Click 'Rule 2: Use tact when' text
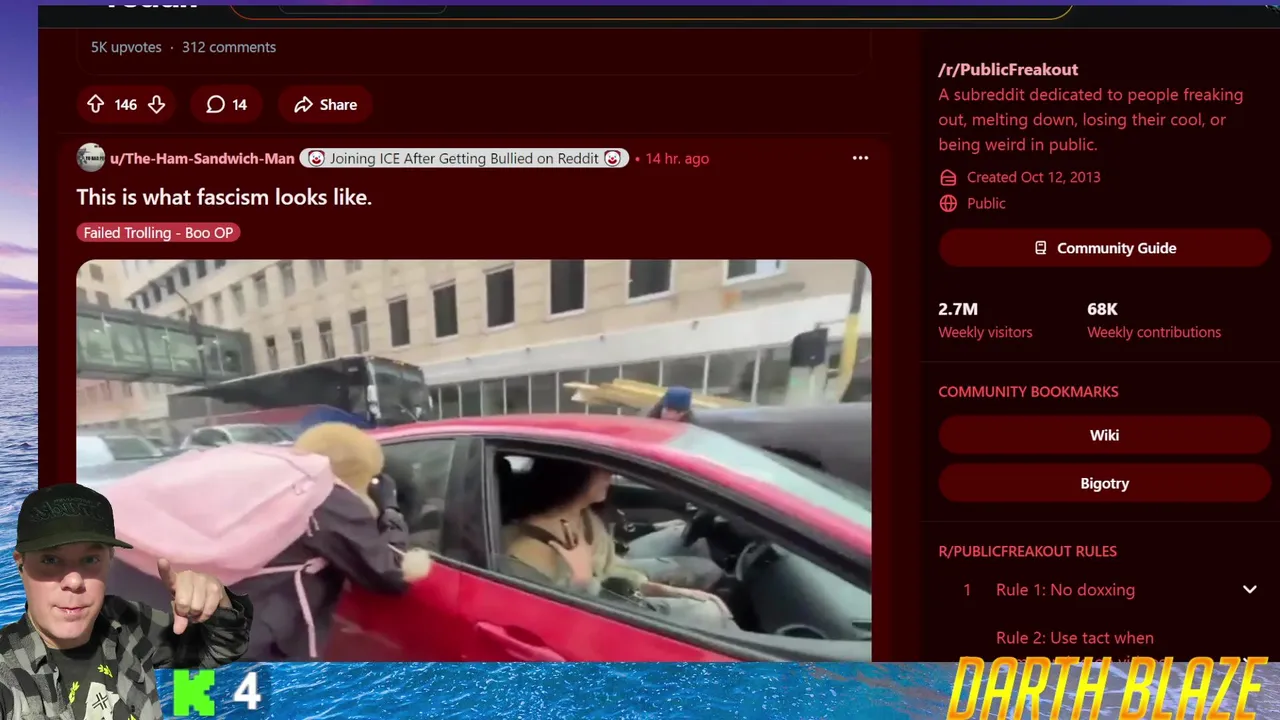 click(1075, 638)
